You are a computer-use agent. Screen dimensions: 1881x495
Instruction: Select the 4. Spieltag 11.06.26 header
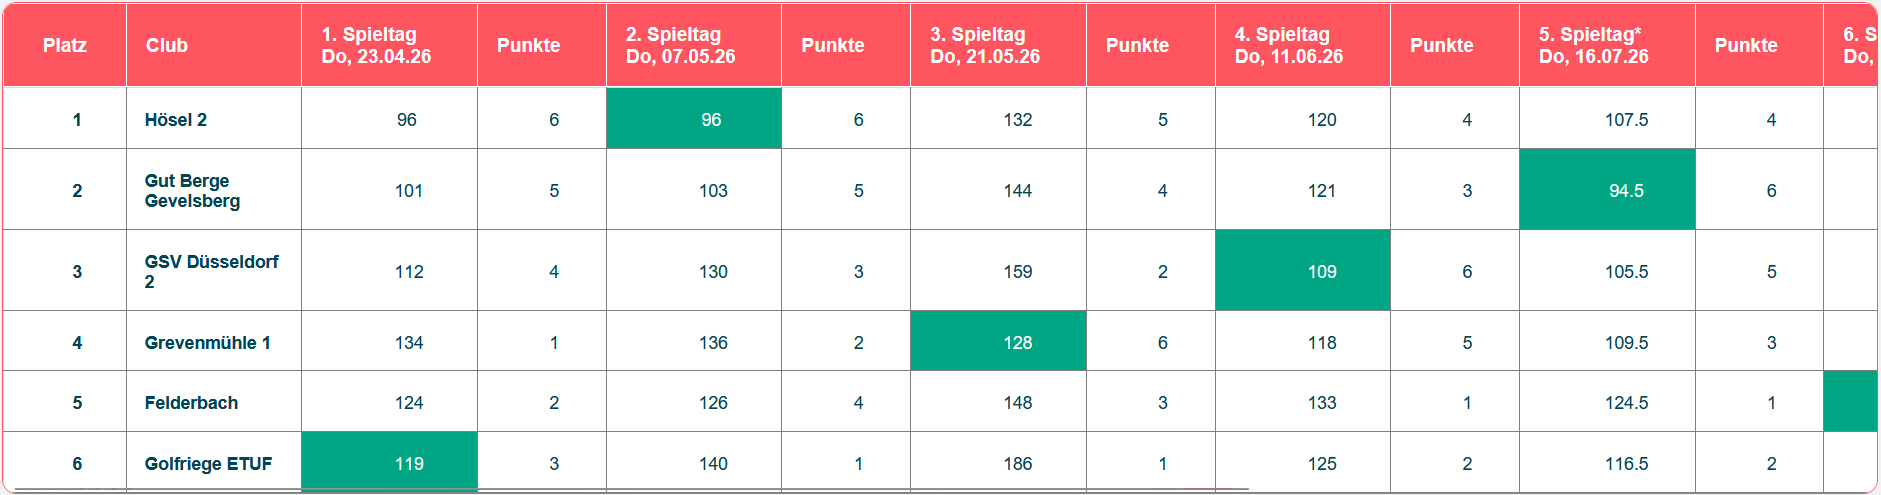click(1303, 45)
